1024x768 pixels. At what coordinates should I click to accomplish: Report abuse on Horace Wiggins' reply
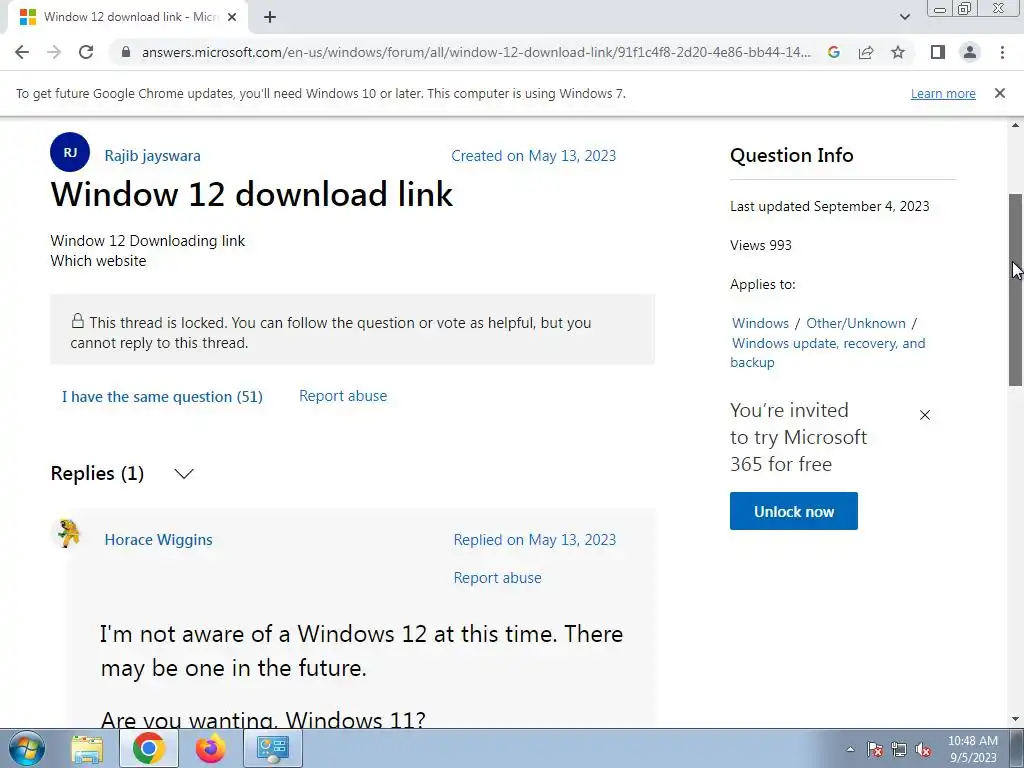498,578
